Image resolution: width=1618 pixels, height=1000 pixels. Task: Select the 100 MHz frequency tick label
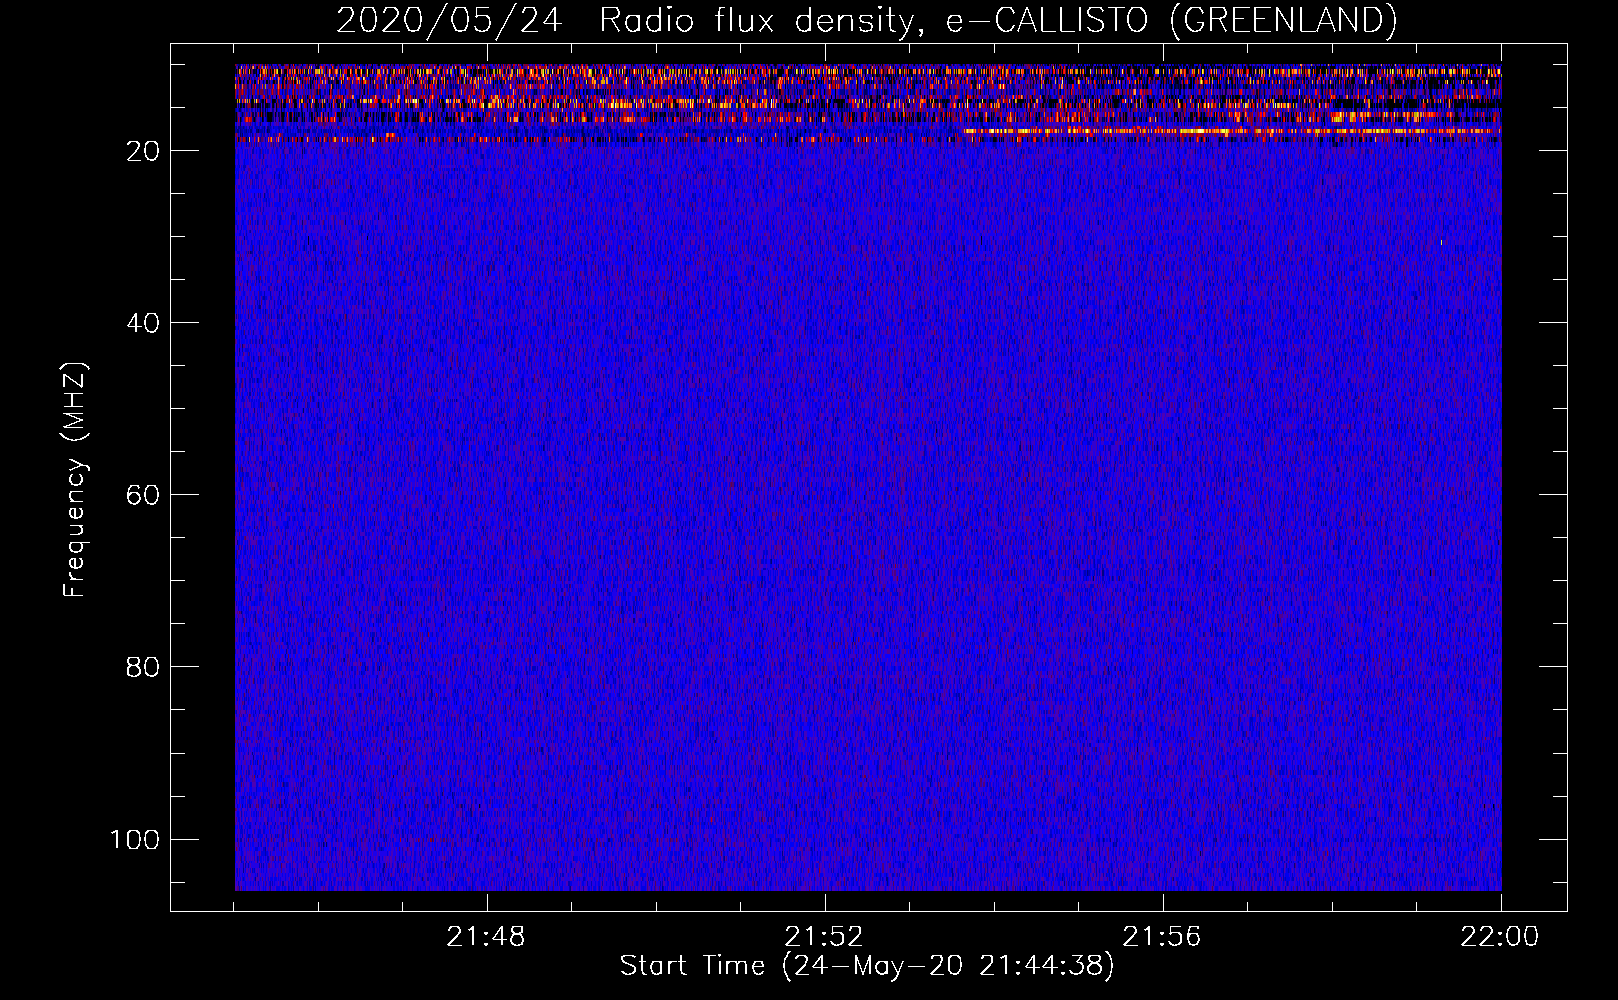click(x=135, y=839)
